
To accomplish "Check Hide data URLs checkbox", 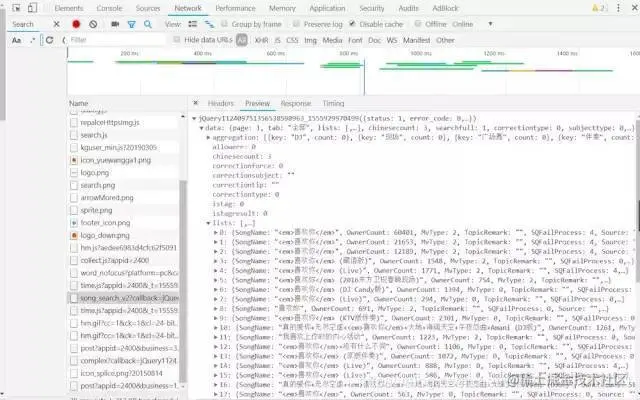I will coord(177,40).
